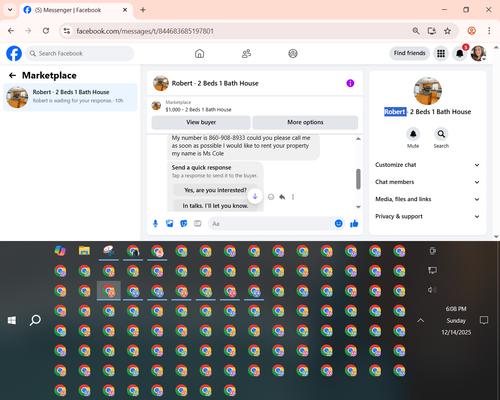
Task: Expand the Privacy & support section
Action: click(x=427, y=216)
